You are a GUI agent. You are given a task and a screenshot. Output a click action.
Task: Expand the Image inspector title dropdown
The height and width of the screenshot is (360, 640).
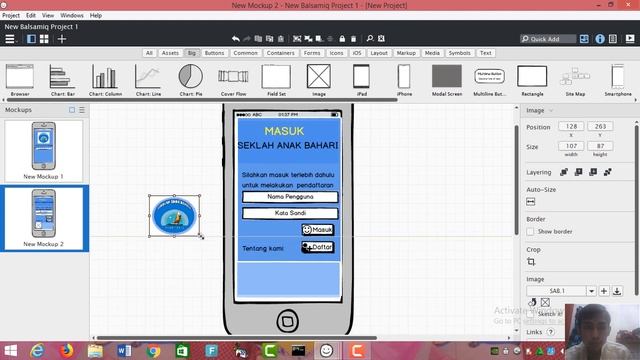[551, 111]
